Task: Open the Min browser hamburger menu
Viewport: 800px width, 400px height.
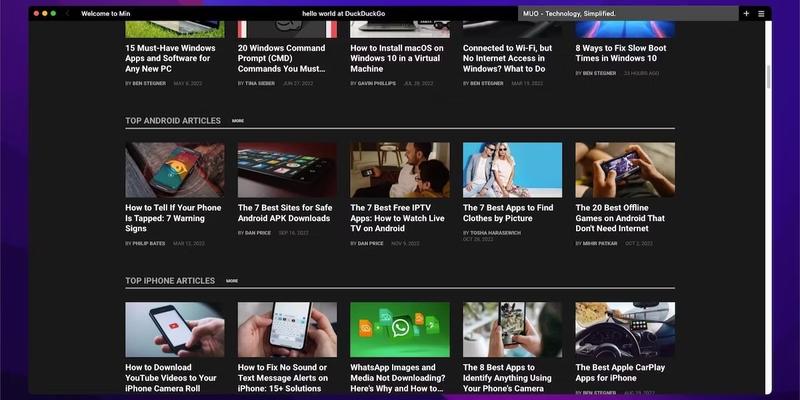Action: [x=761, y=14]
